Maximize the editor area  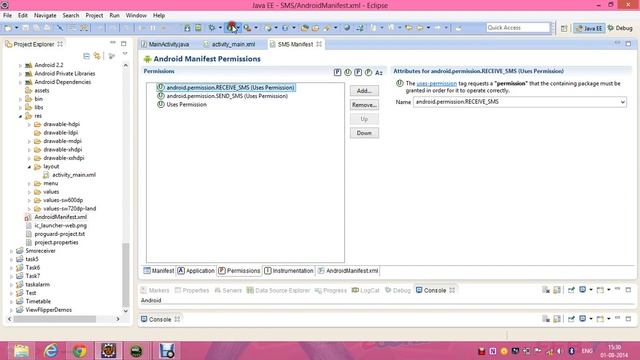(x=628, y=44)
